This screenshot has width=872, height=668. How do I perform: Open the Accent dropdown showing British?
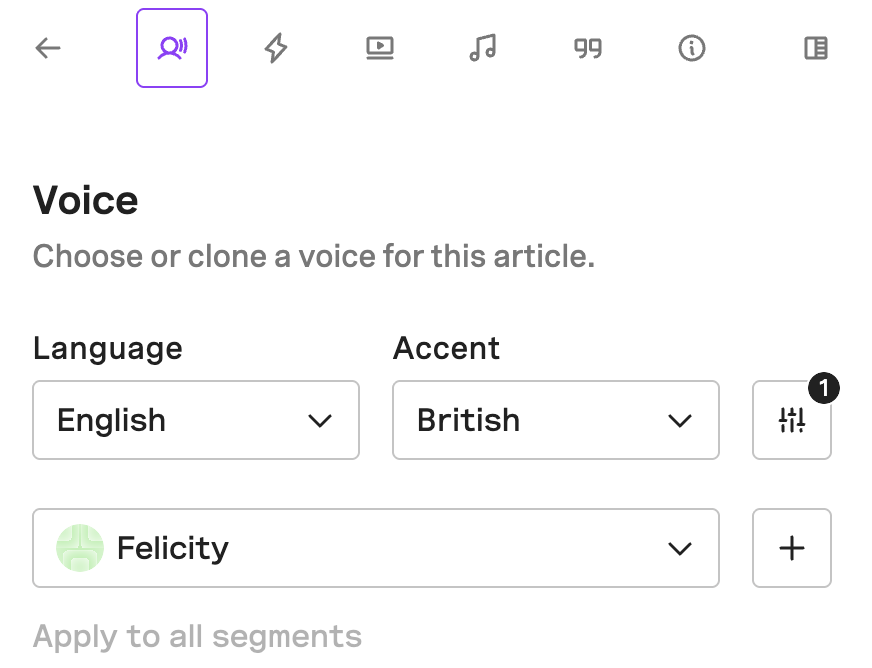[x=556, y=420]
